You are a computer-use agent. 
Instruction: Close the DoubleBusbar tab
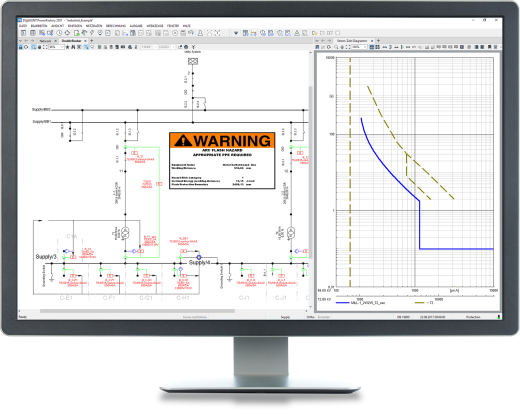[85, 41]
